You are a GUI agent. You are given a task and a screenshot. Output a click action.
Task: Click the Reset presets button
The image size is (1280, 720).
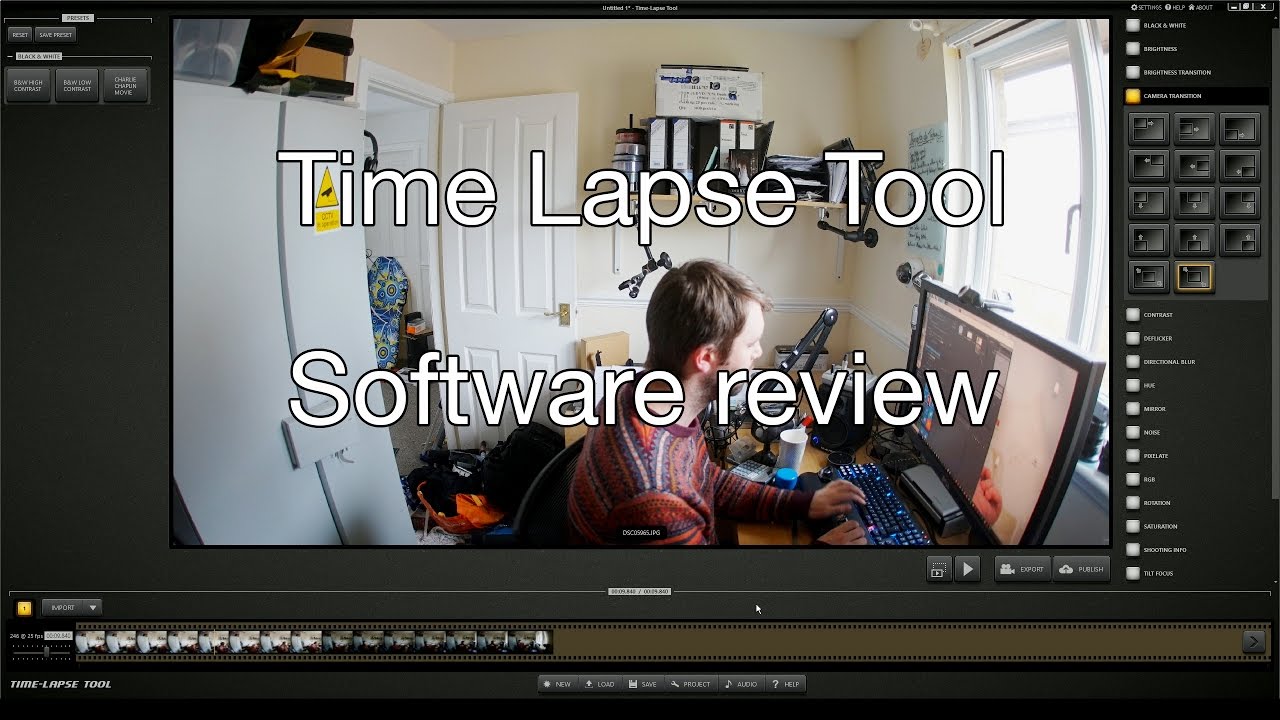(x=20, y=34)
